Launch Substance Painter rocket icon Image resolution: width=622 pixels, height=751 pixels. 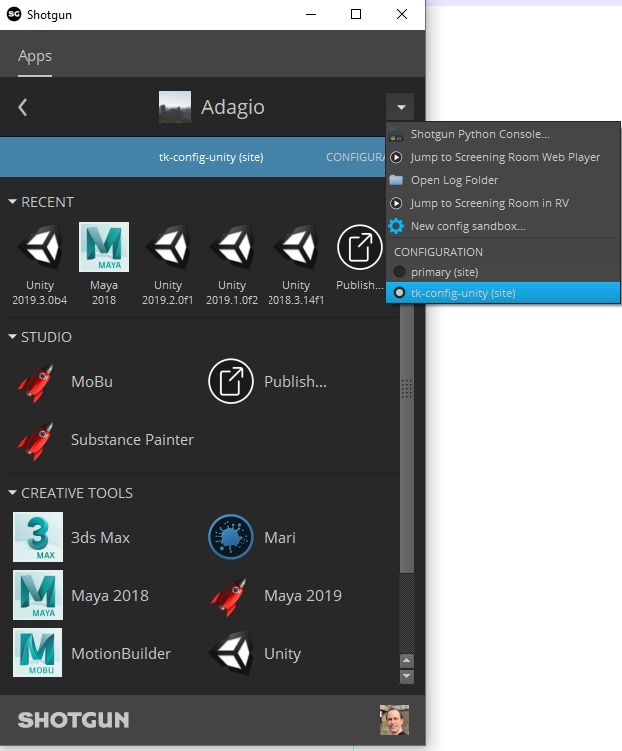pos(36,441)
